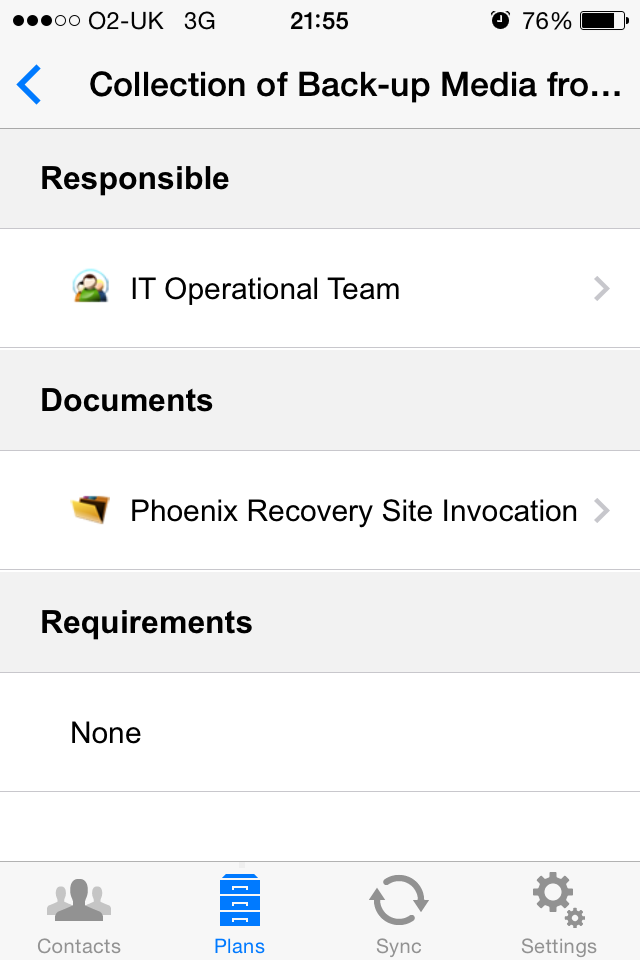Open the Contacts tab icon

pyautogui.click(x=79, y=900)
